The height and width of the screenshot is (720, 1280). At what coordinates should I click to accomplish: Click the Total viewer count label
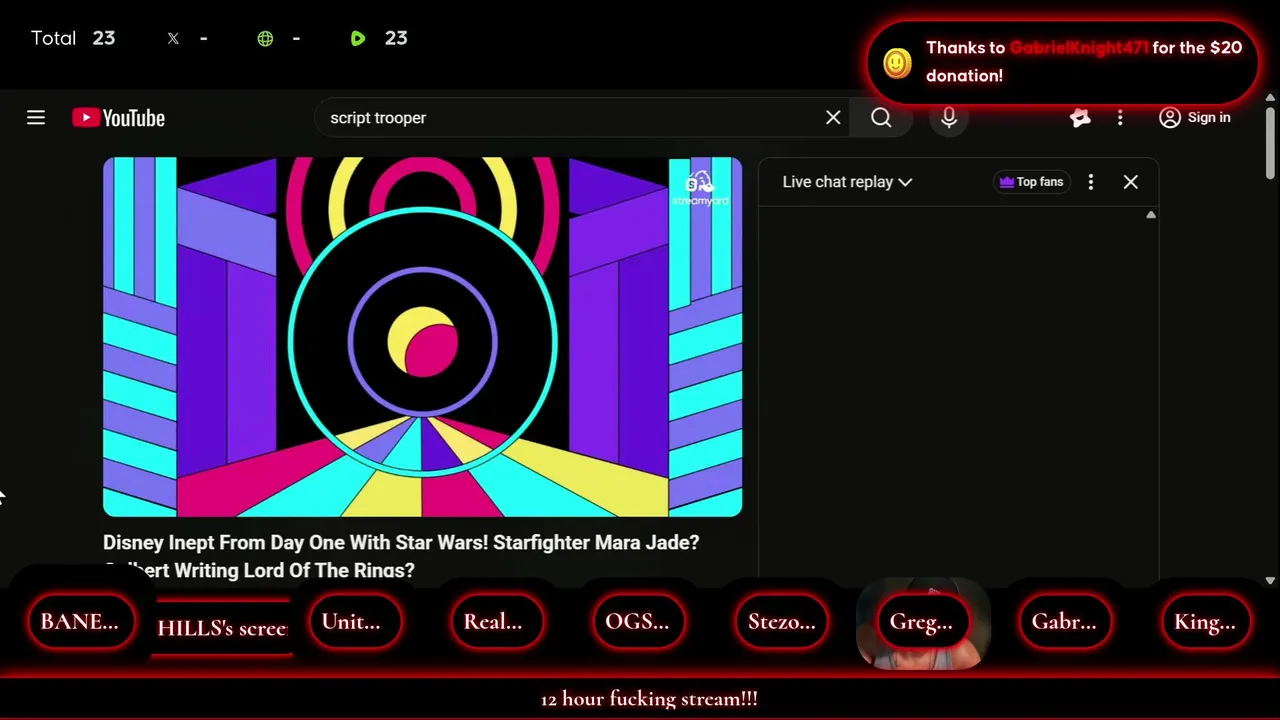tap(53, 38)
